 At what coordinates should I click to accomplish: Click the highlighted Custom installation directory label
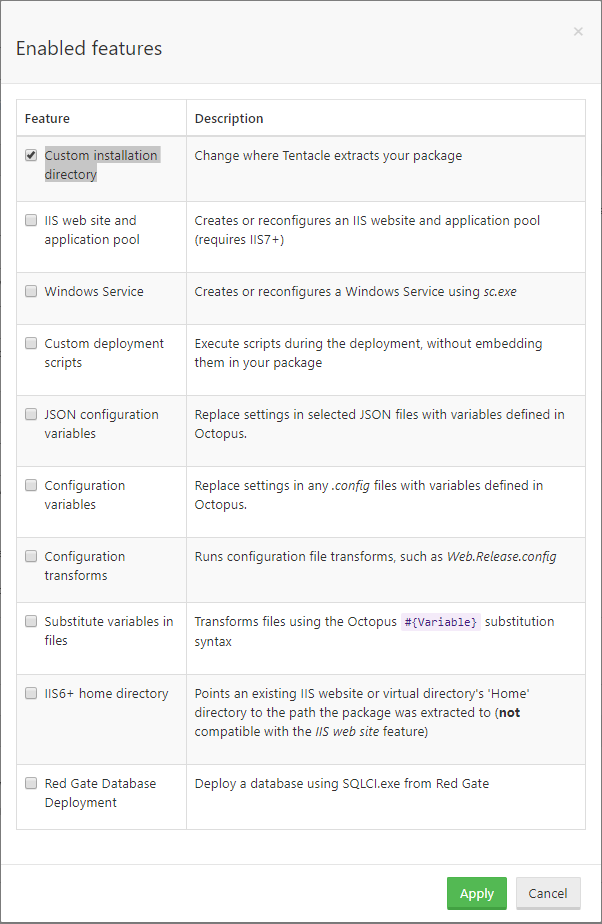(x=101, y=164)
